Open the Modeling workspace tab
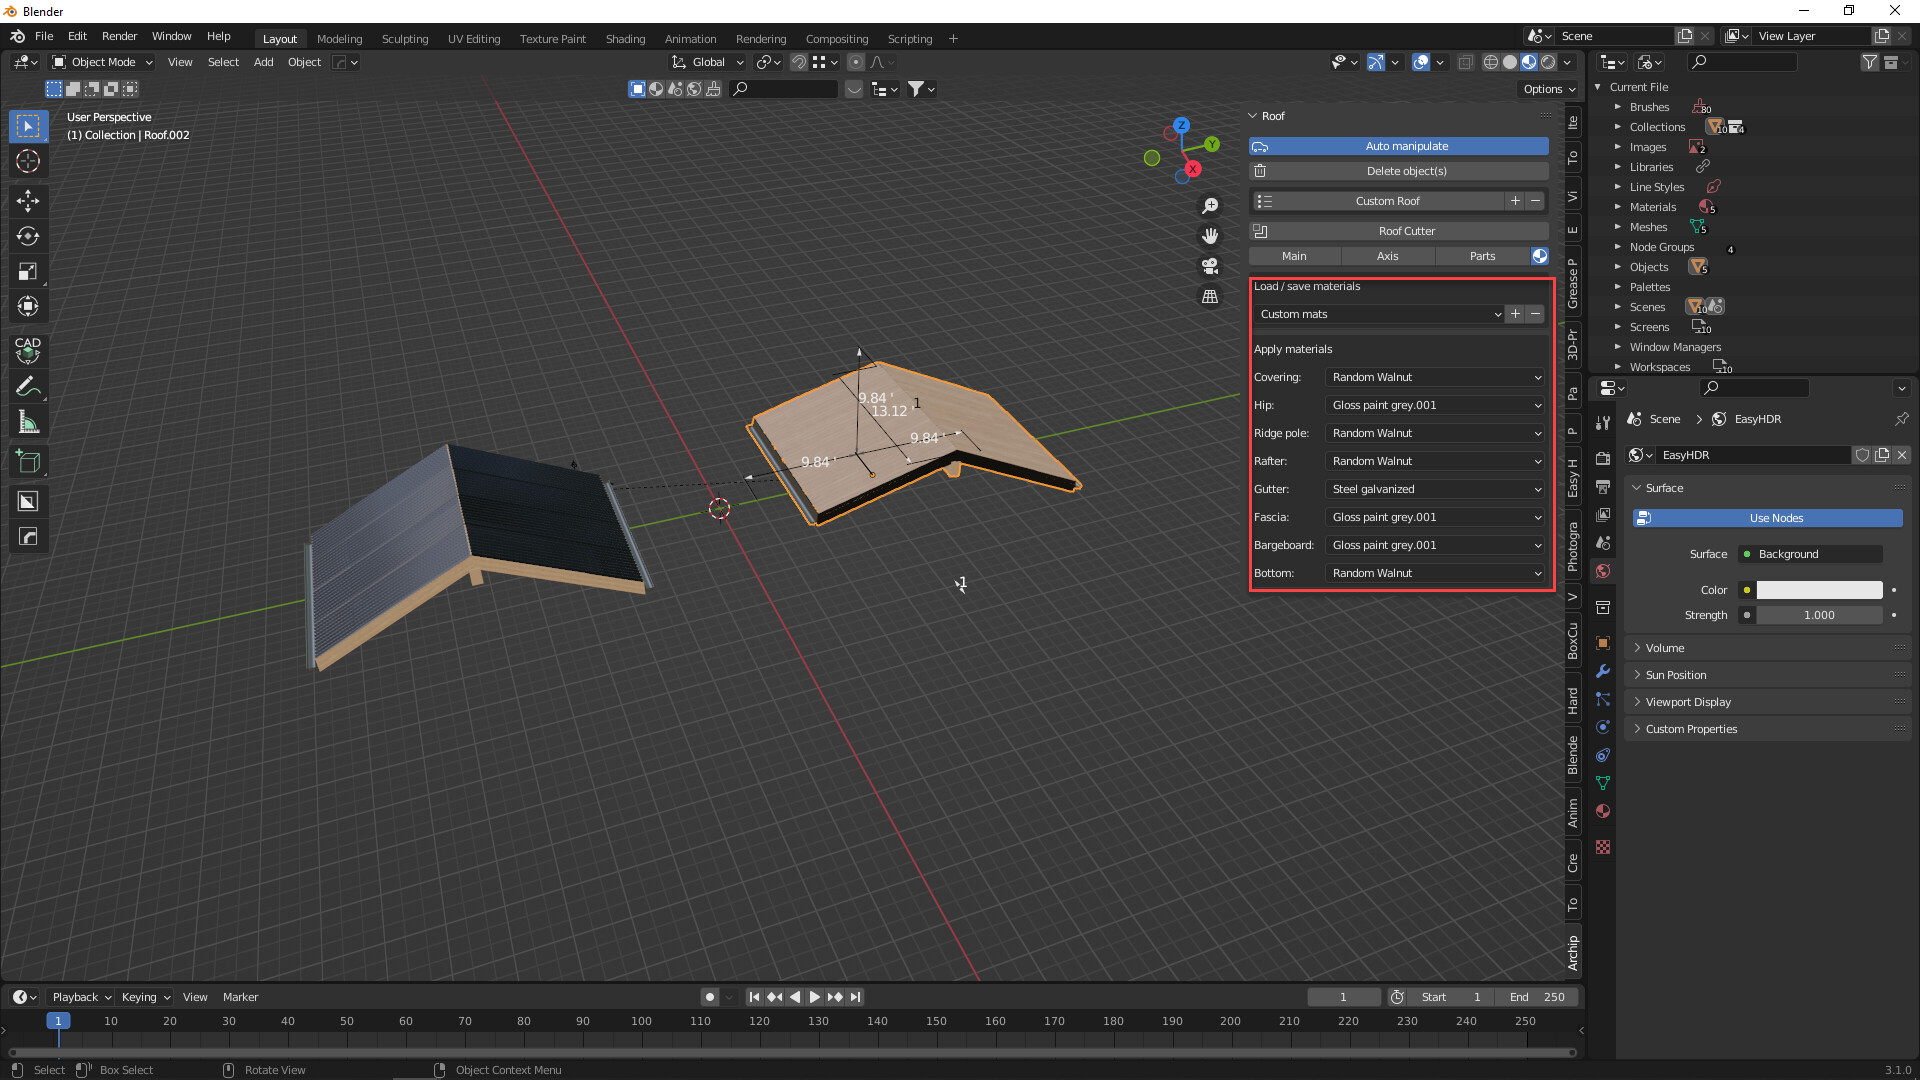1920x1080 pixels. click(x=340, y=39)
